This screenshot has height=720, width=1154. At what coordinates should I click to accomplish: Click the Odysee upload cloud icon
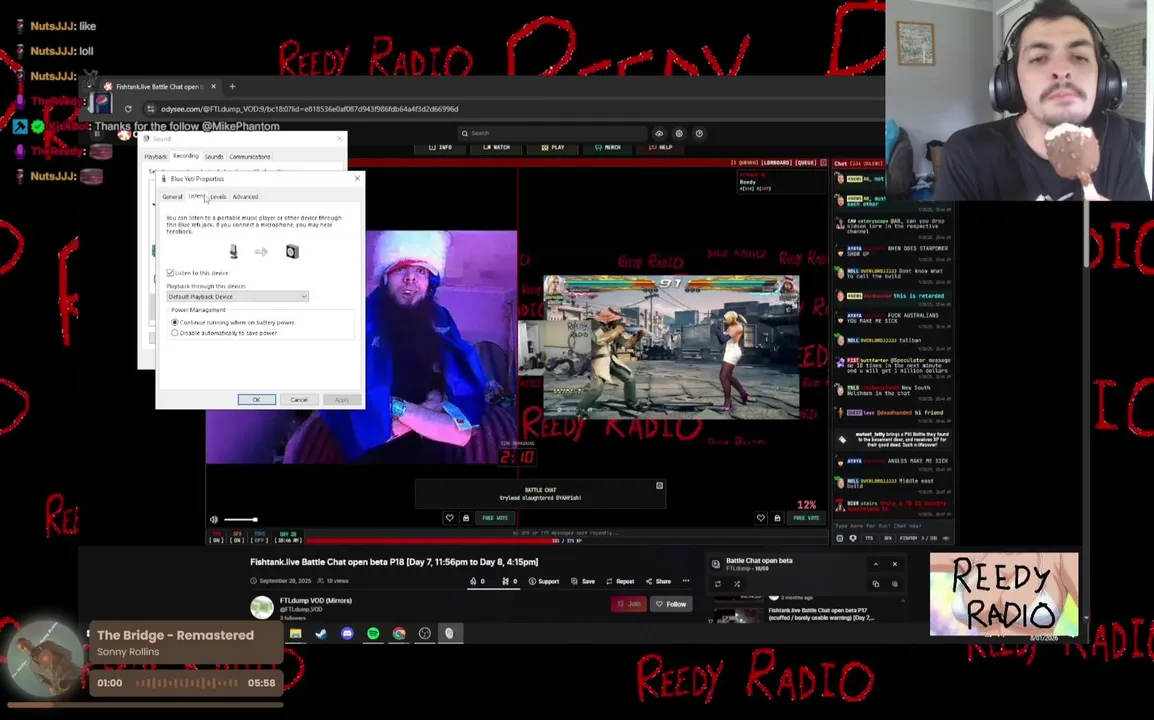[659, 133]
